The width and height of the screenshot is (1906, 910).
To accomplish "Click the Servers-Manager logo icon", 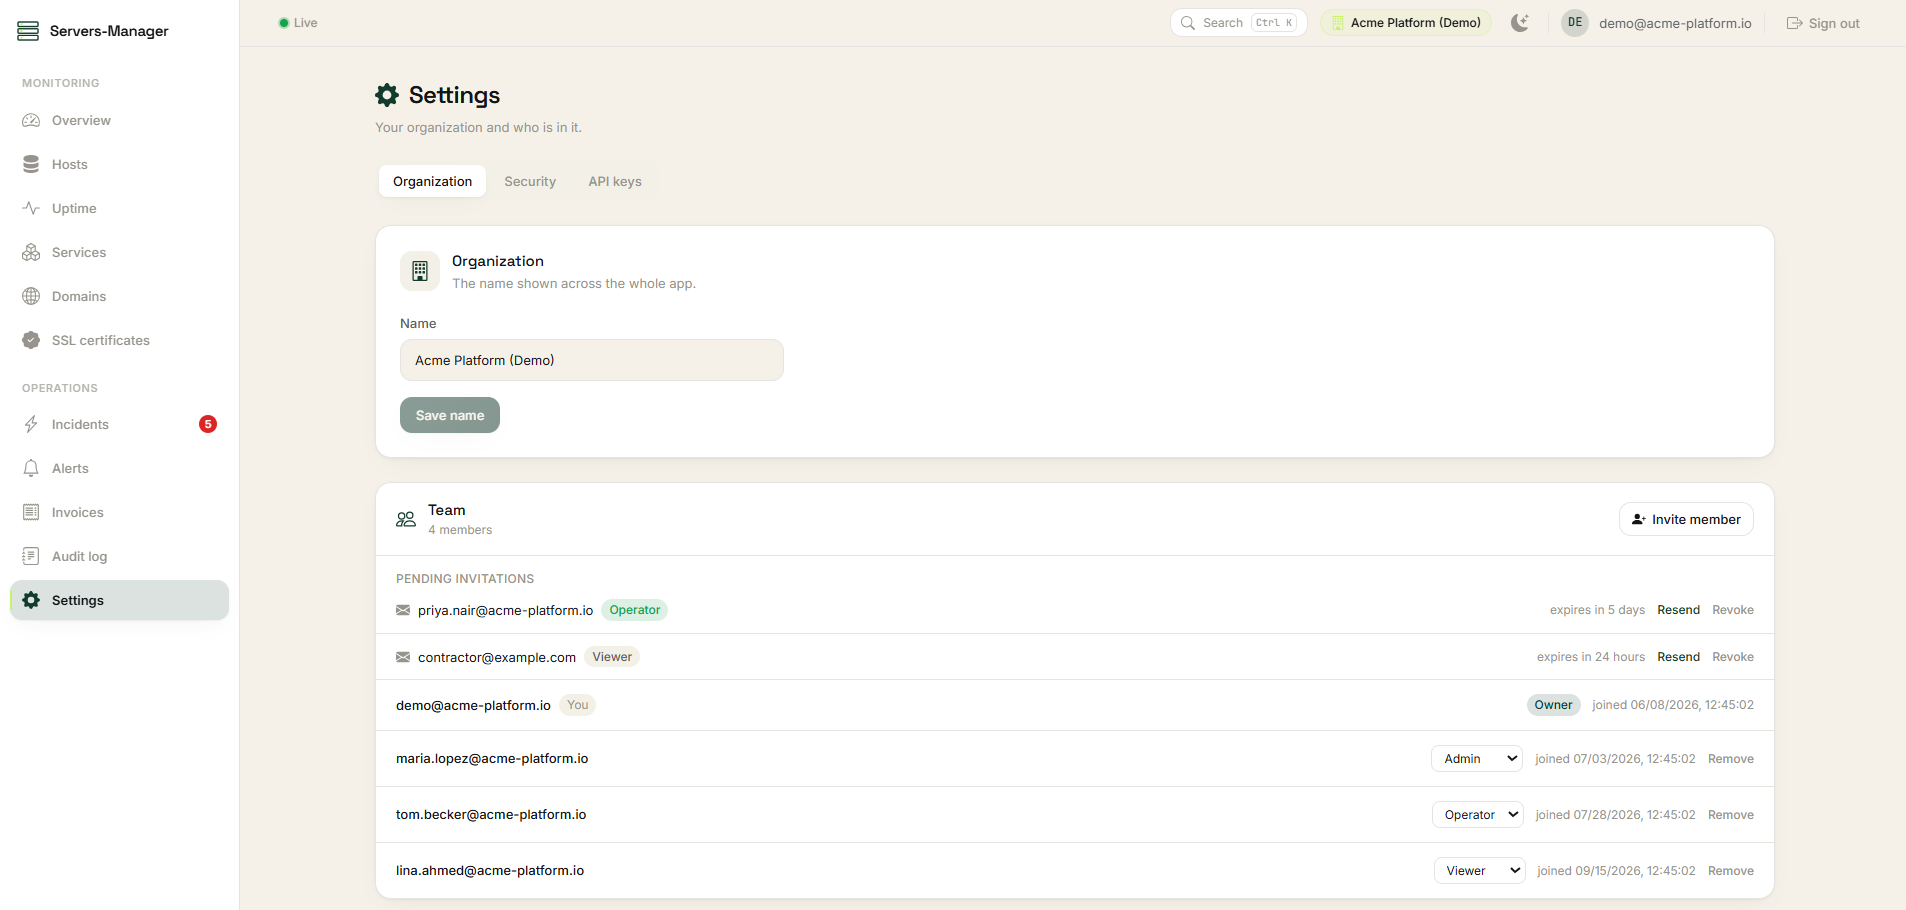I will point(28,31).
